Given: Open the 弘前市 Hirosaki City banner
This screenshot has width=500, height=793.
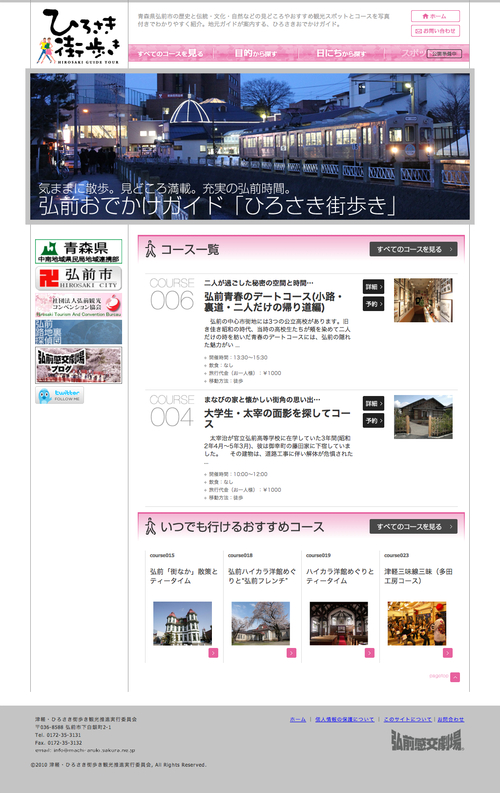Looking at the screenshot, I should [x=78, y=278].
